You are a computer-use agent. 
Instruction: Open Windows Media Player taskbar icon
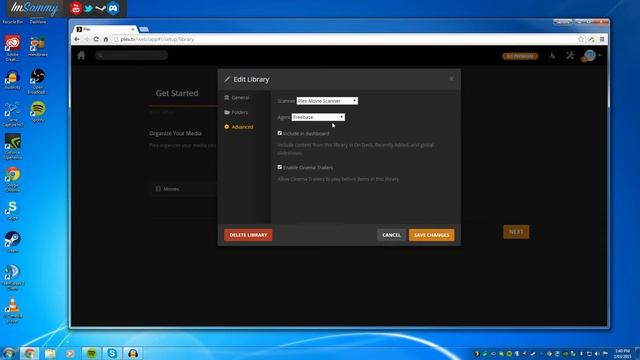tap(70, 353)
